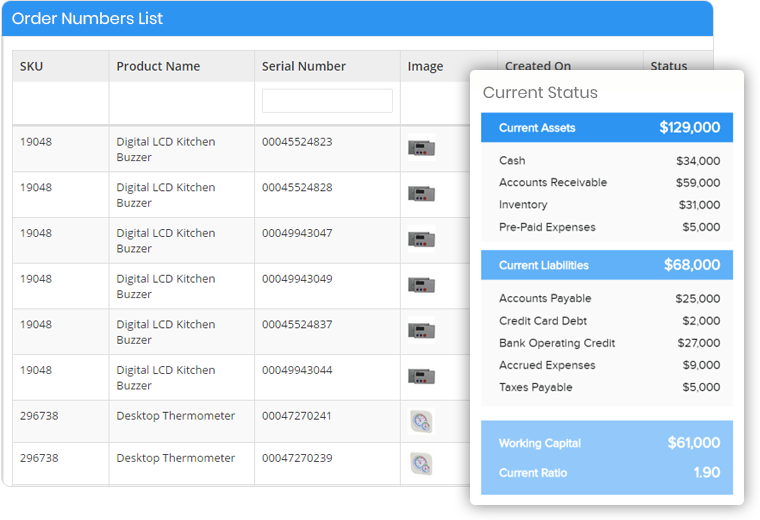Sort by Serial Number column header

[304, 66]
